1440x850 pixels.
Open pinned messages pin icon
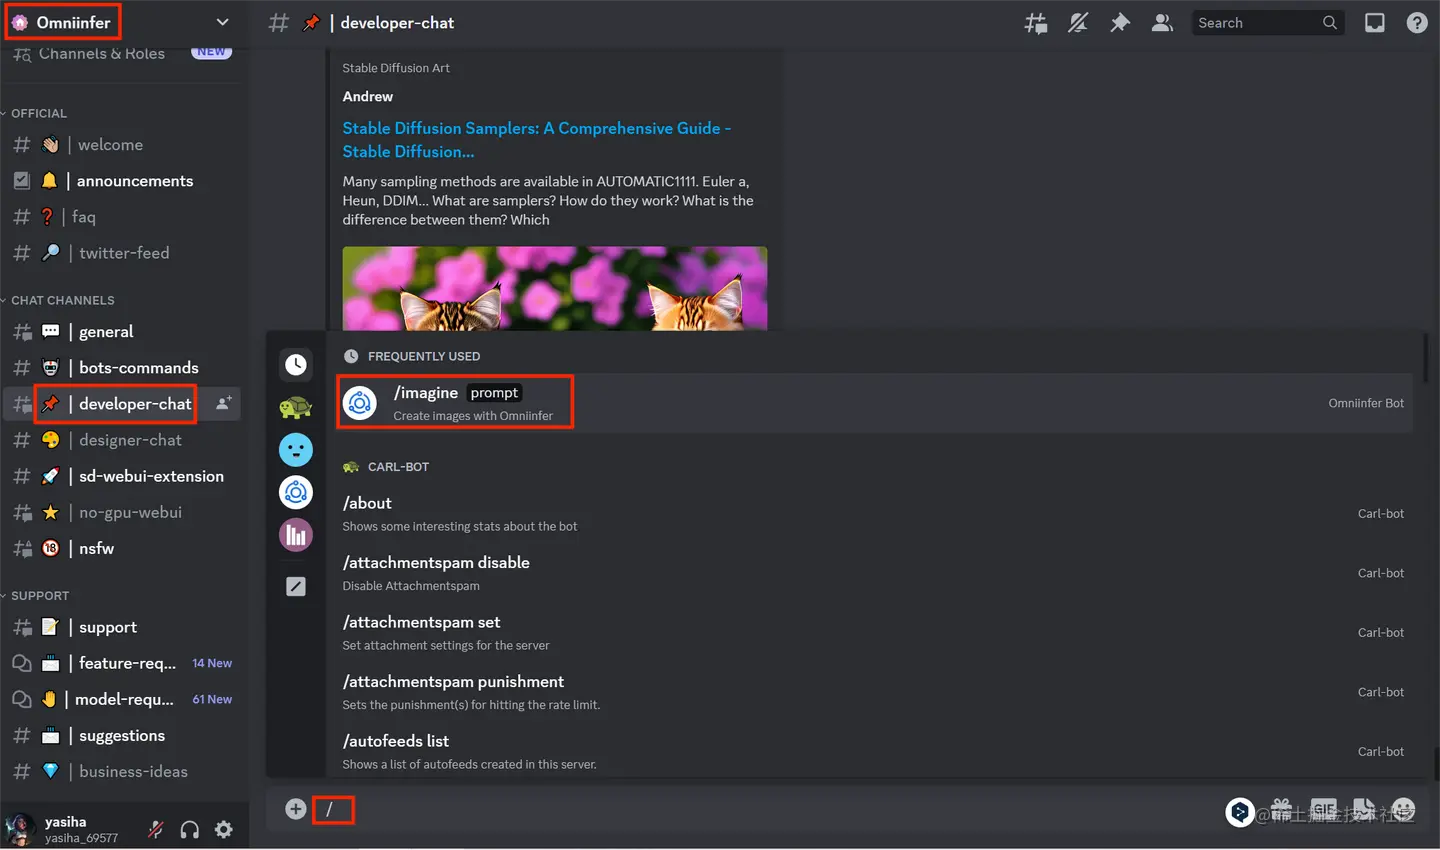click(1120, 23)
